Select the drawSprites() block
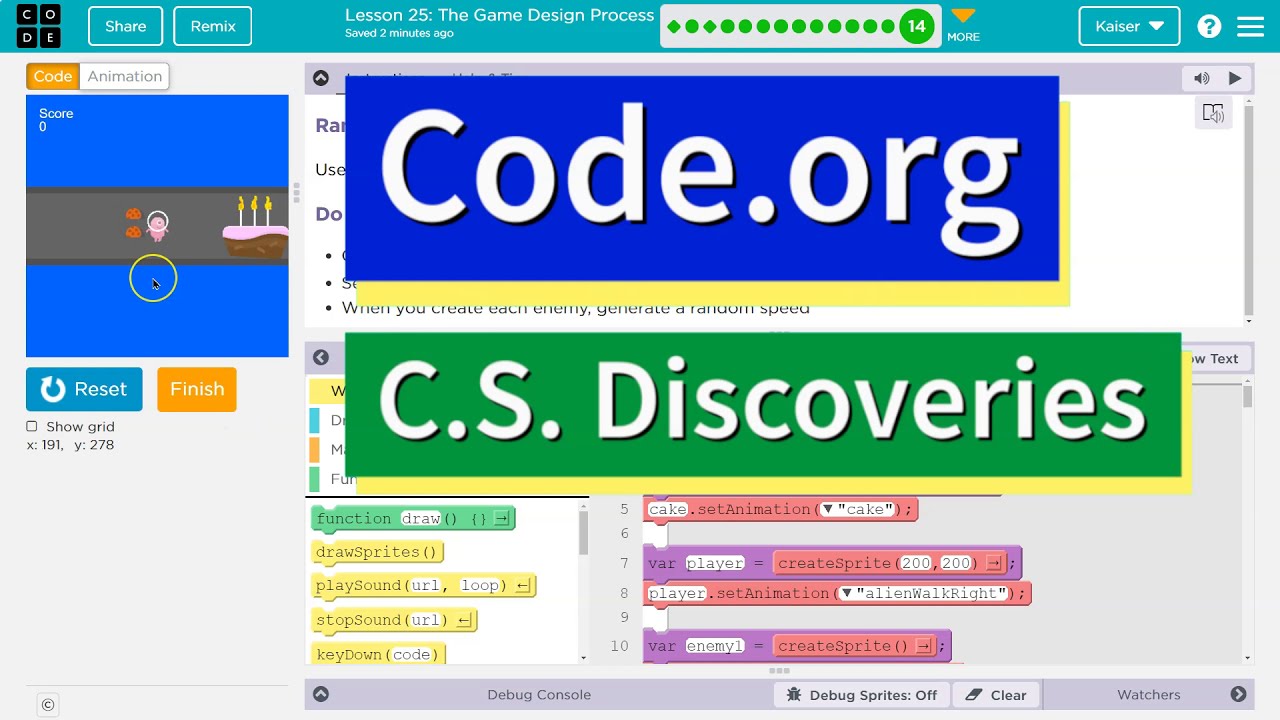The width and height of the screenshot is (1280, 720). coord(377,552)
